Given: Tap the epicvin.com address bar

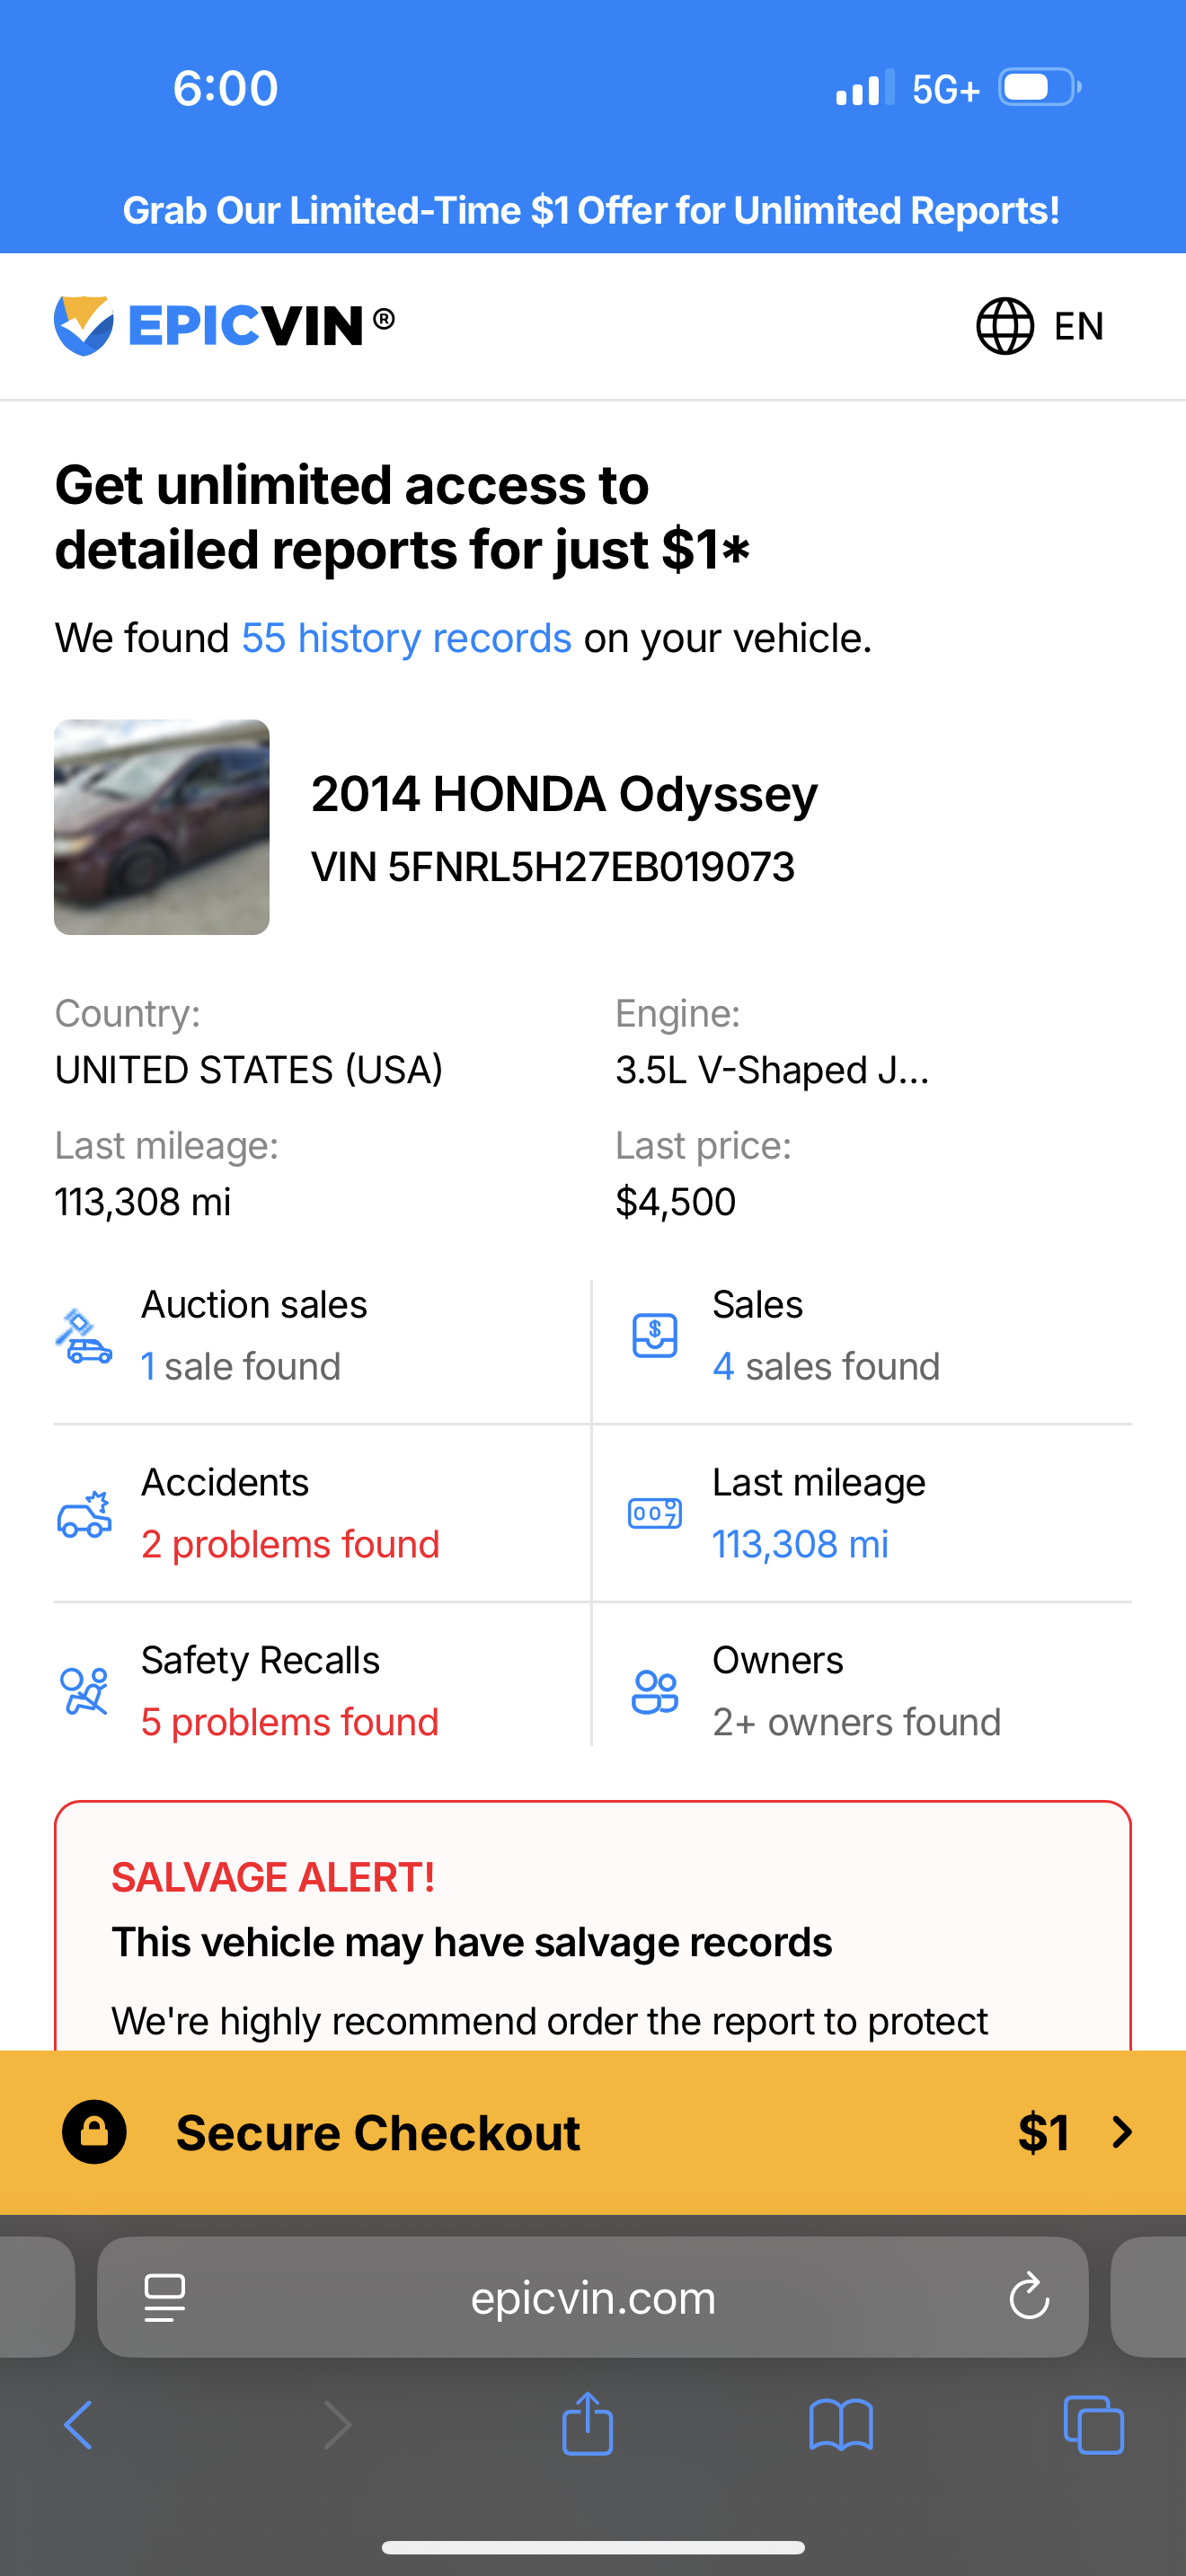Looking at the screenshot, I should click(x=593, y=2298).
